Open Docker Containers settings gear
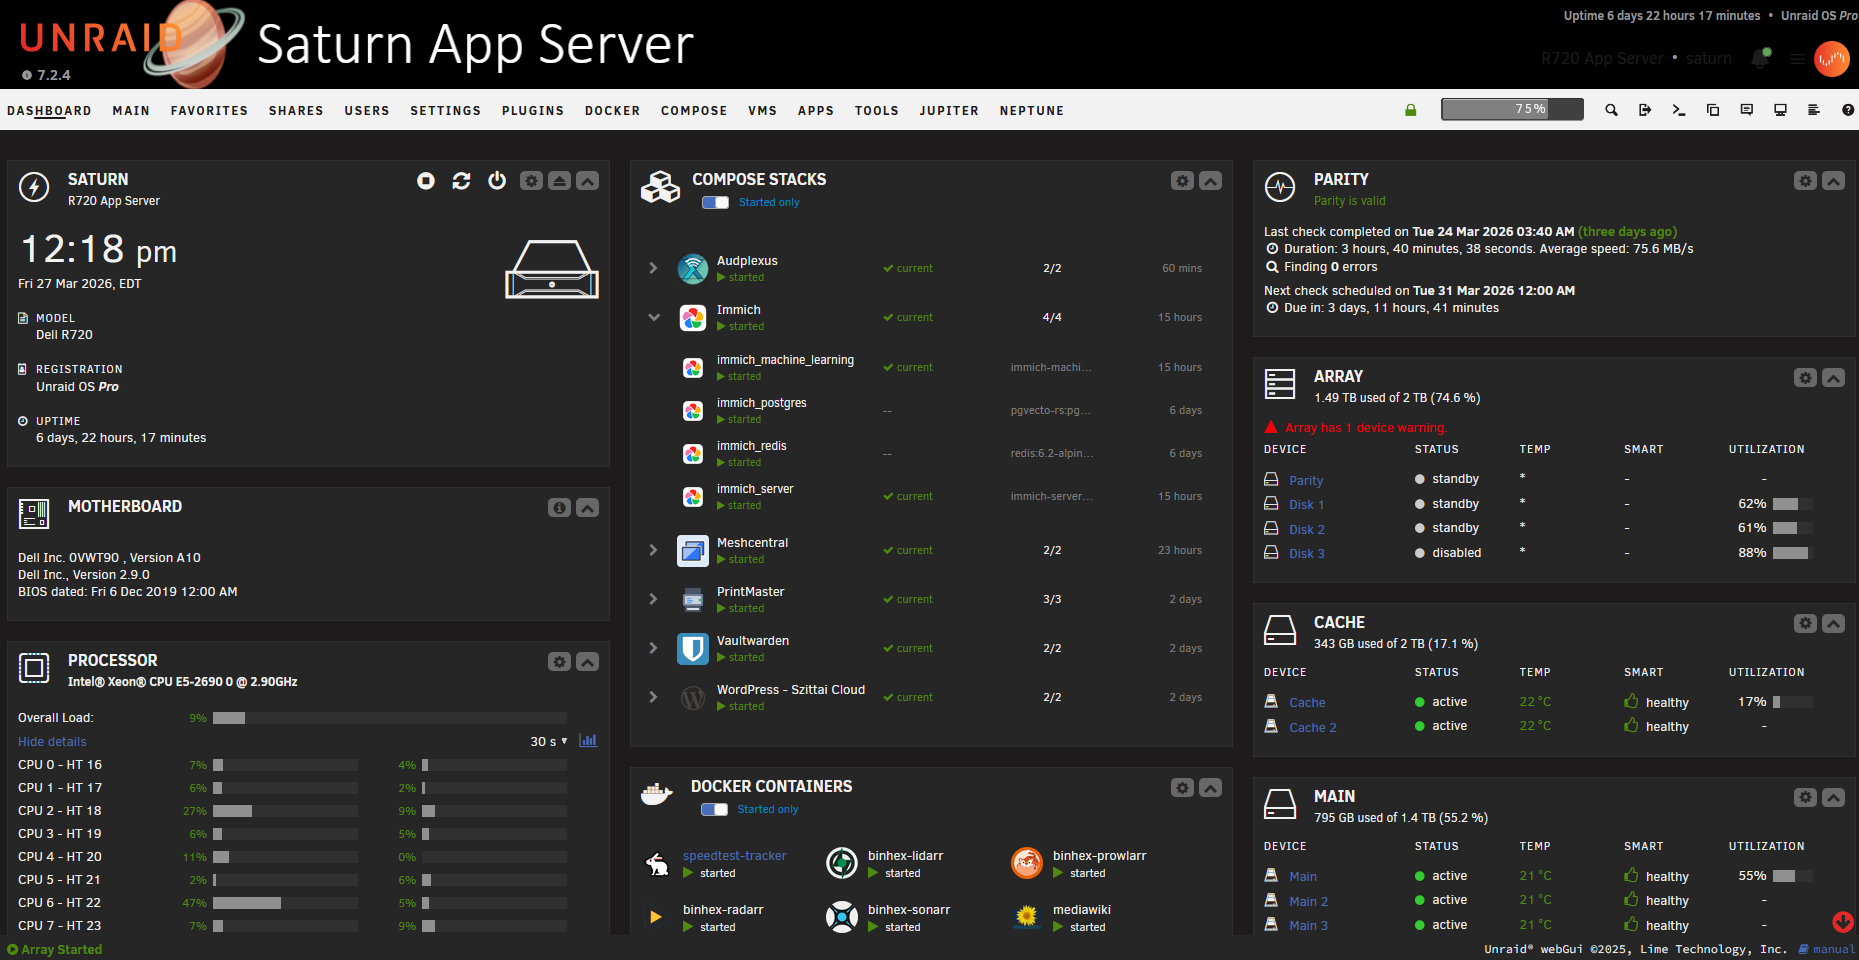The image size is (1859, 960). tap(1183, 788)
